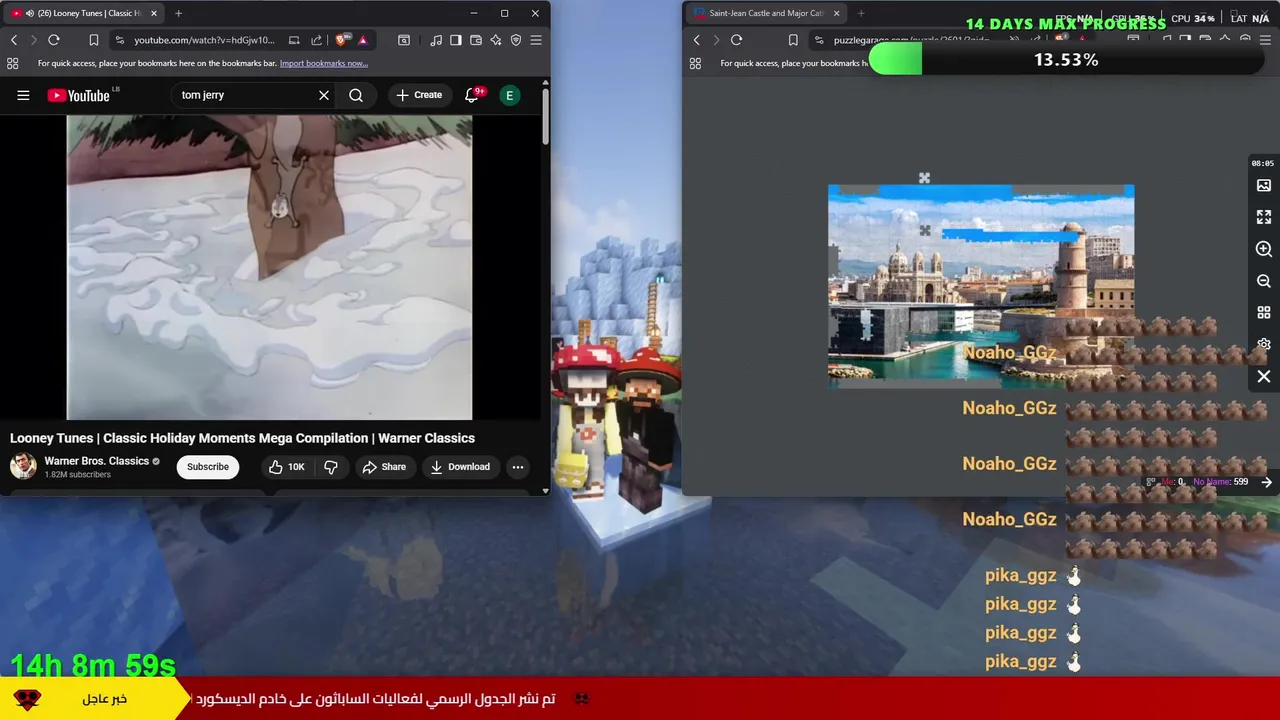Click the 13.53% progress bar
Viewport: 1280px width, 720px height.
pos(1066,60)
